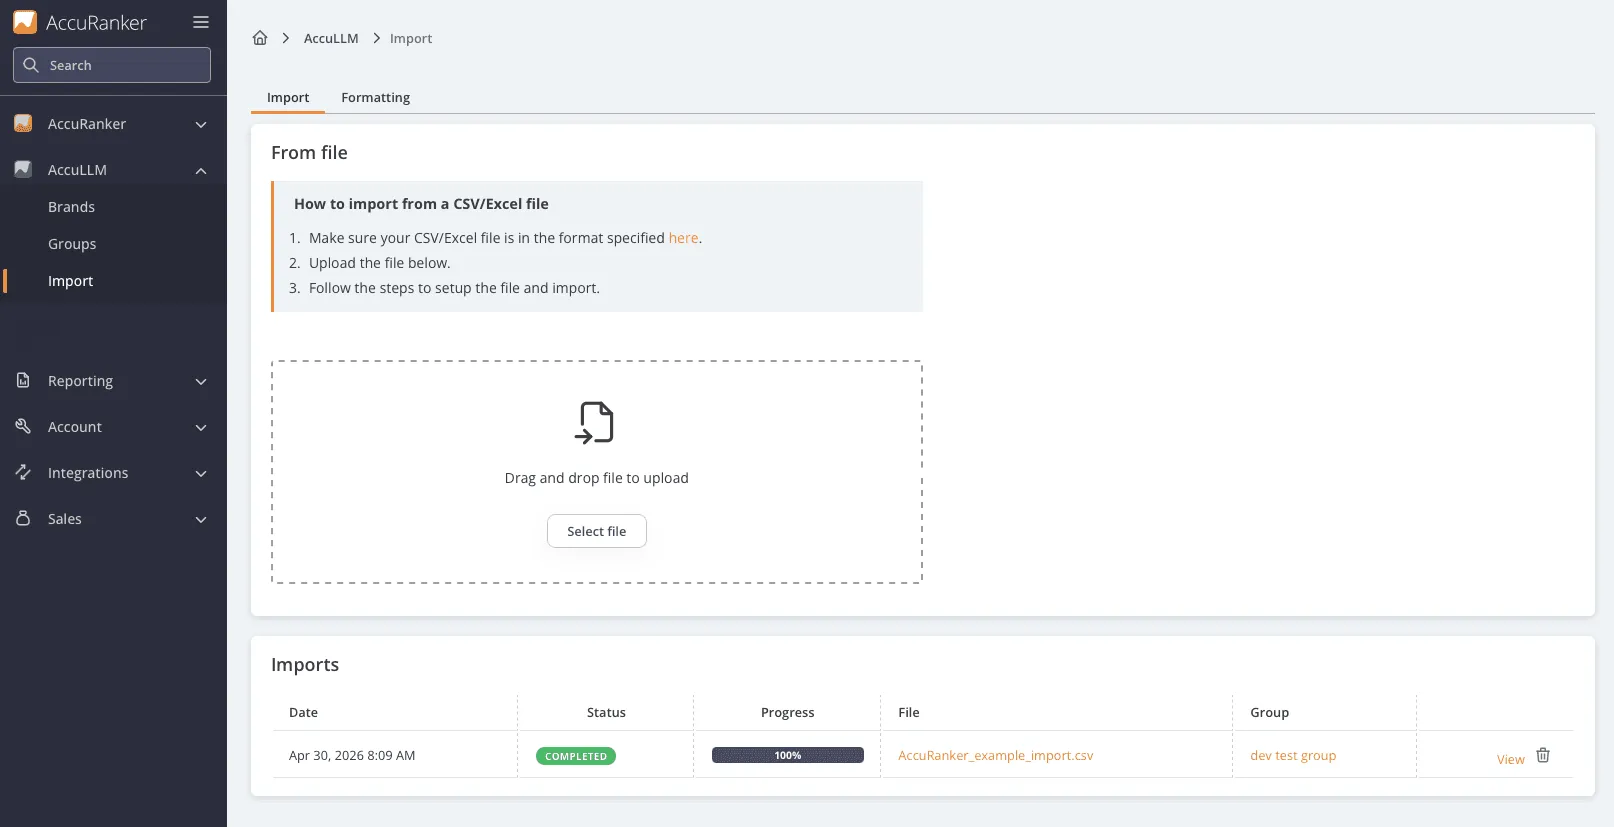
Task: Click the Import breadcrumb text
Action: click(411, 38)
